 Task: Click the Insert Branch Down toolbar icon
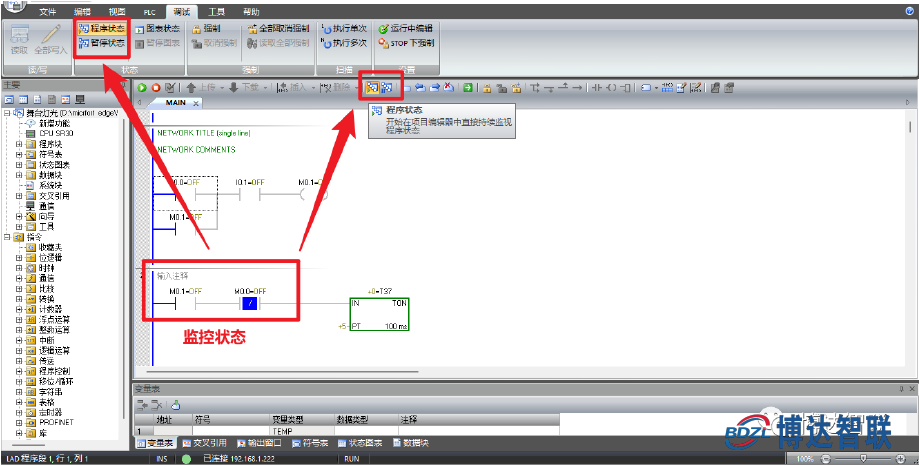(x=535, y=88)
